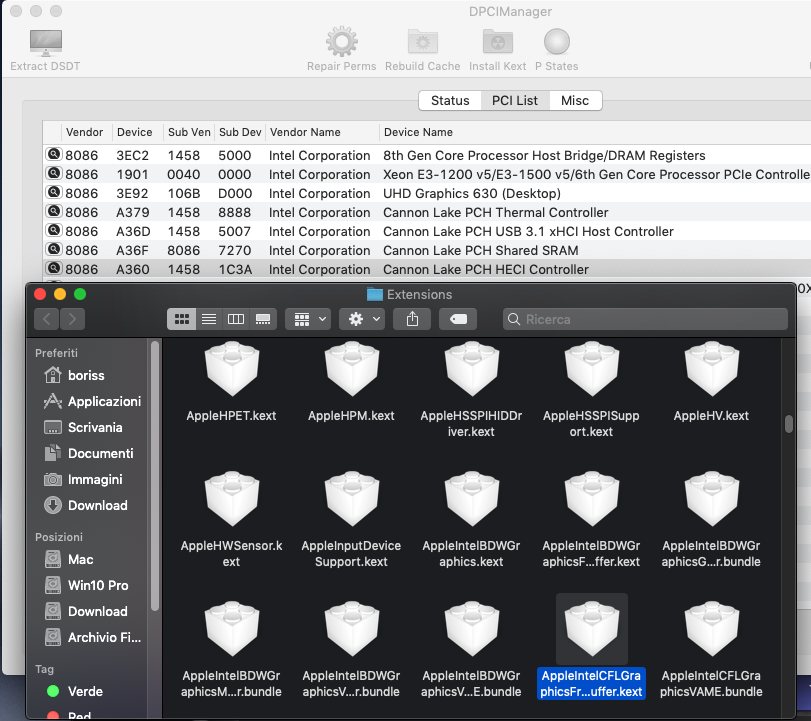Select AppleHPM.kext file

click(x=351, y=383)
